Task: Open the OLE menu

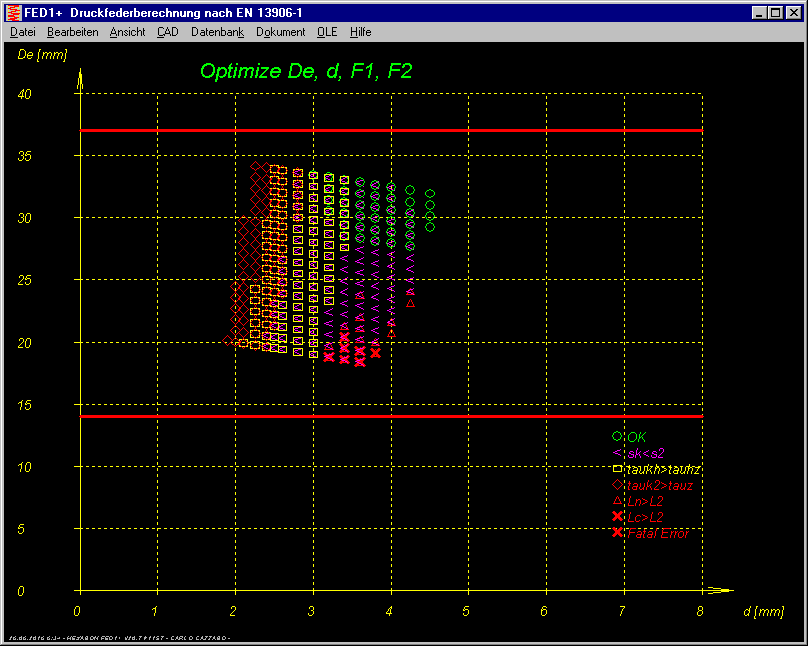Action: click(x=327, y=32)
